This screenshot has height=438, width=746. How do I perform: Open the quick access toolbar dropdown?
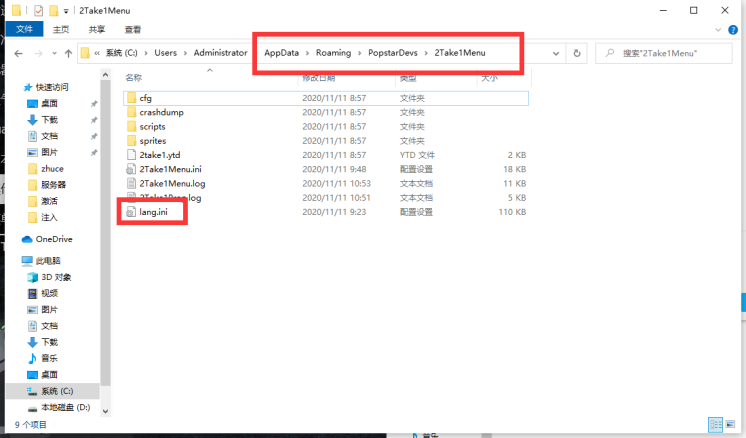pyautogui.click(x=66, y=10)
